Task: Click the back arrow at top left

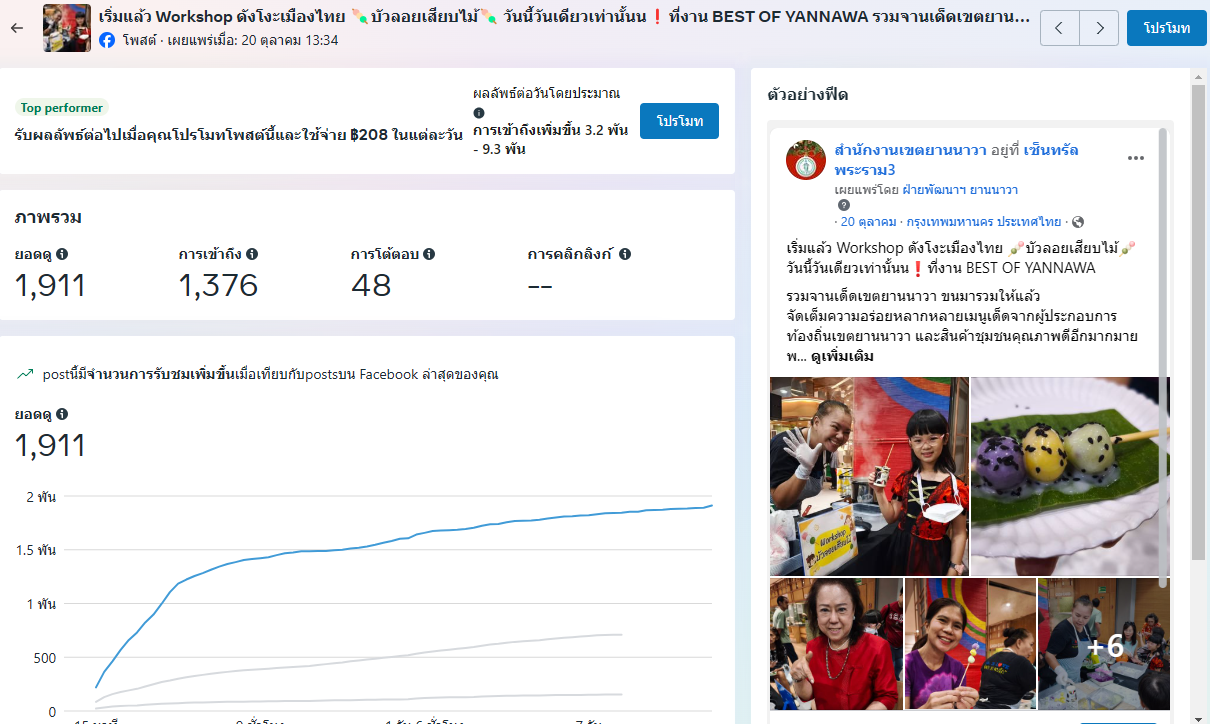Action: [16, 28]
